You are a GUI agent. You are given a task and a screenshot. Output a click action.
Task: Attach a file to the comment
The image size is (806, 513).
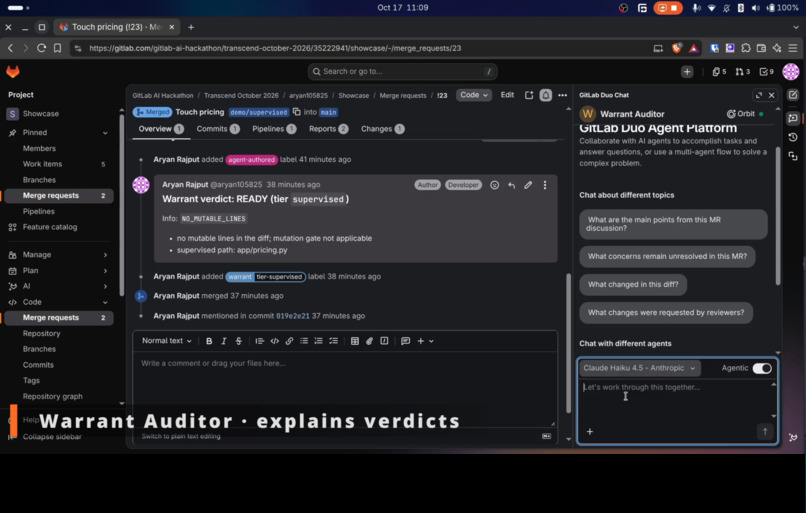369,341
